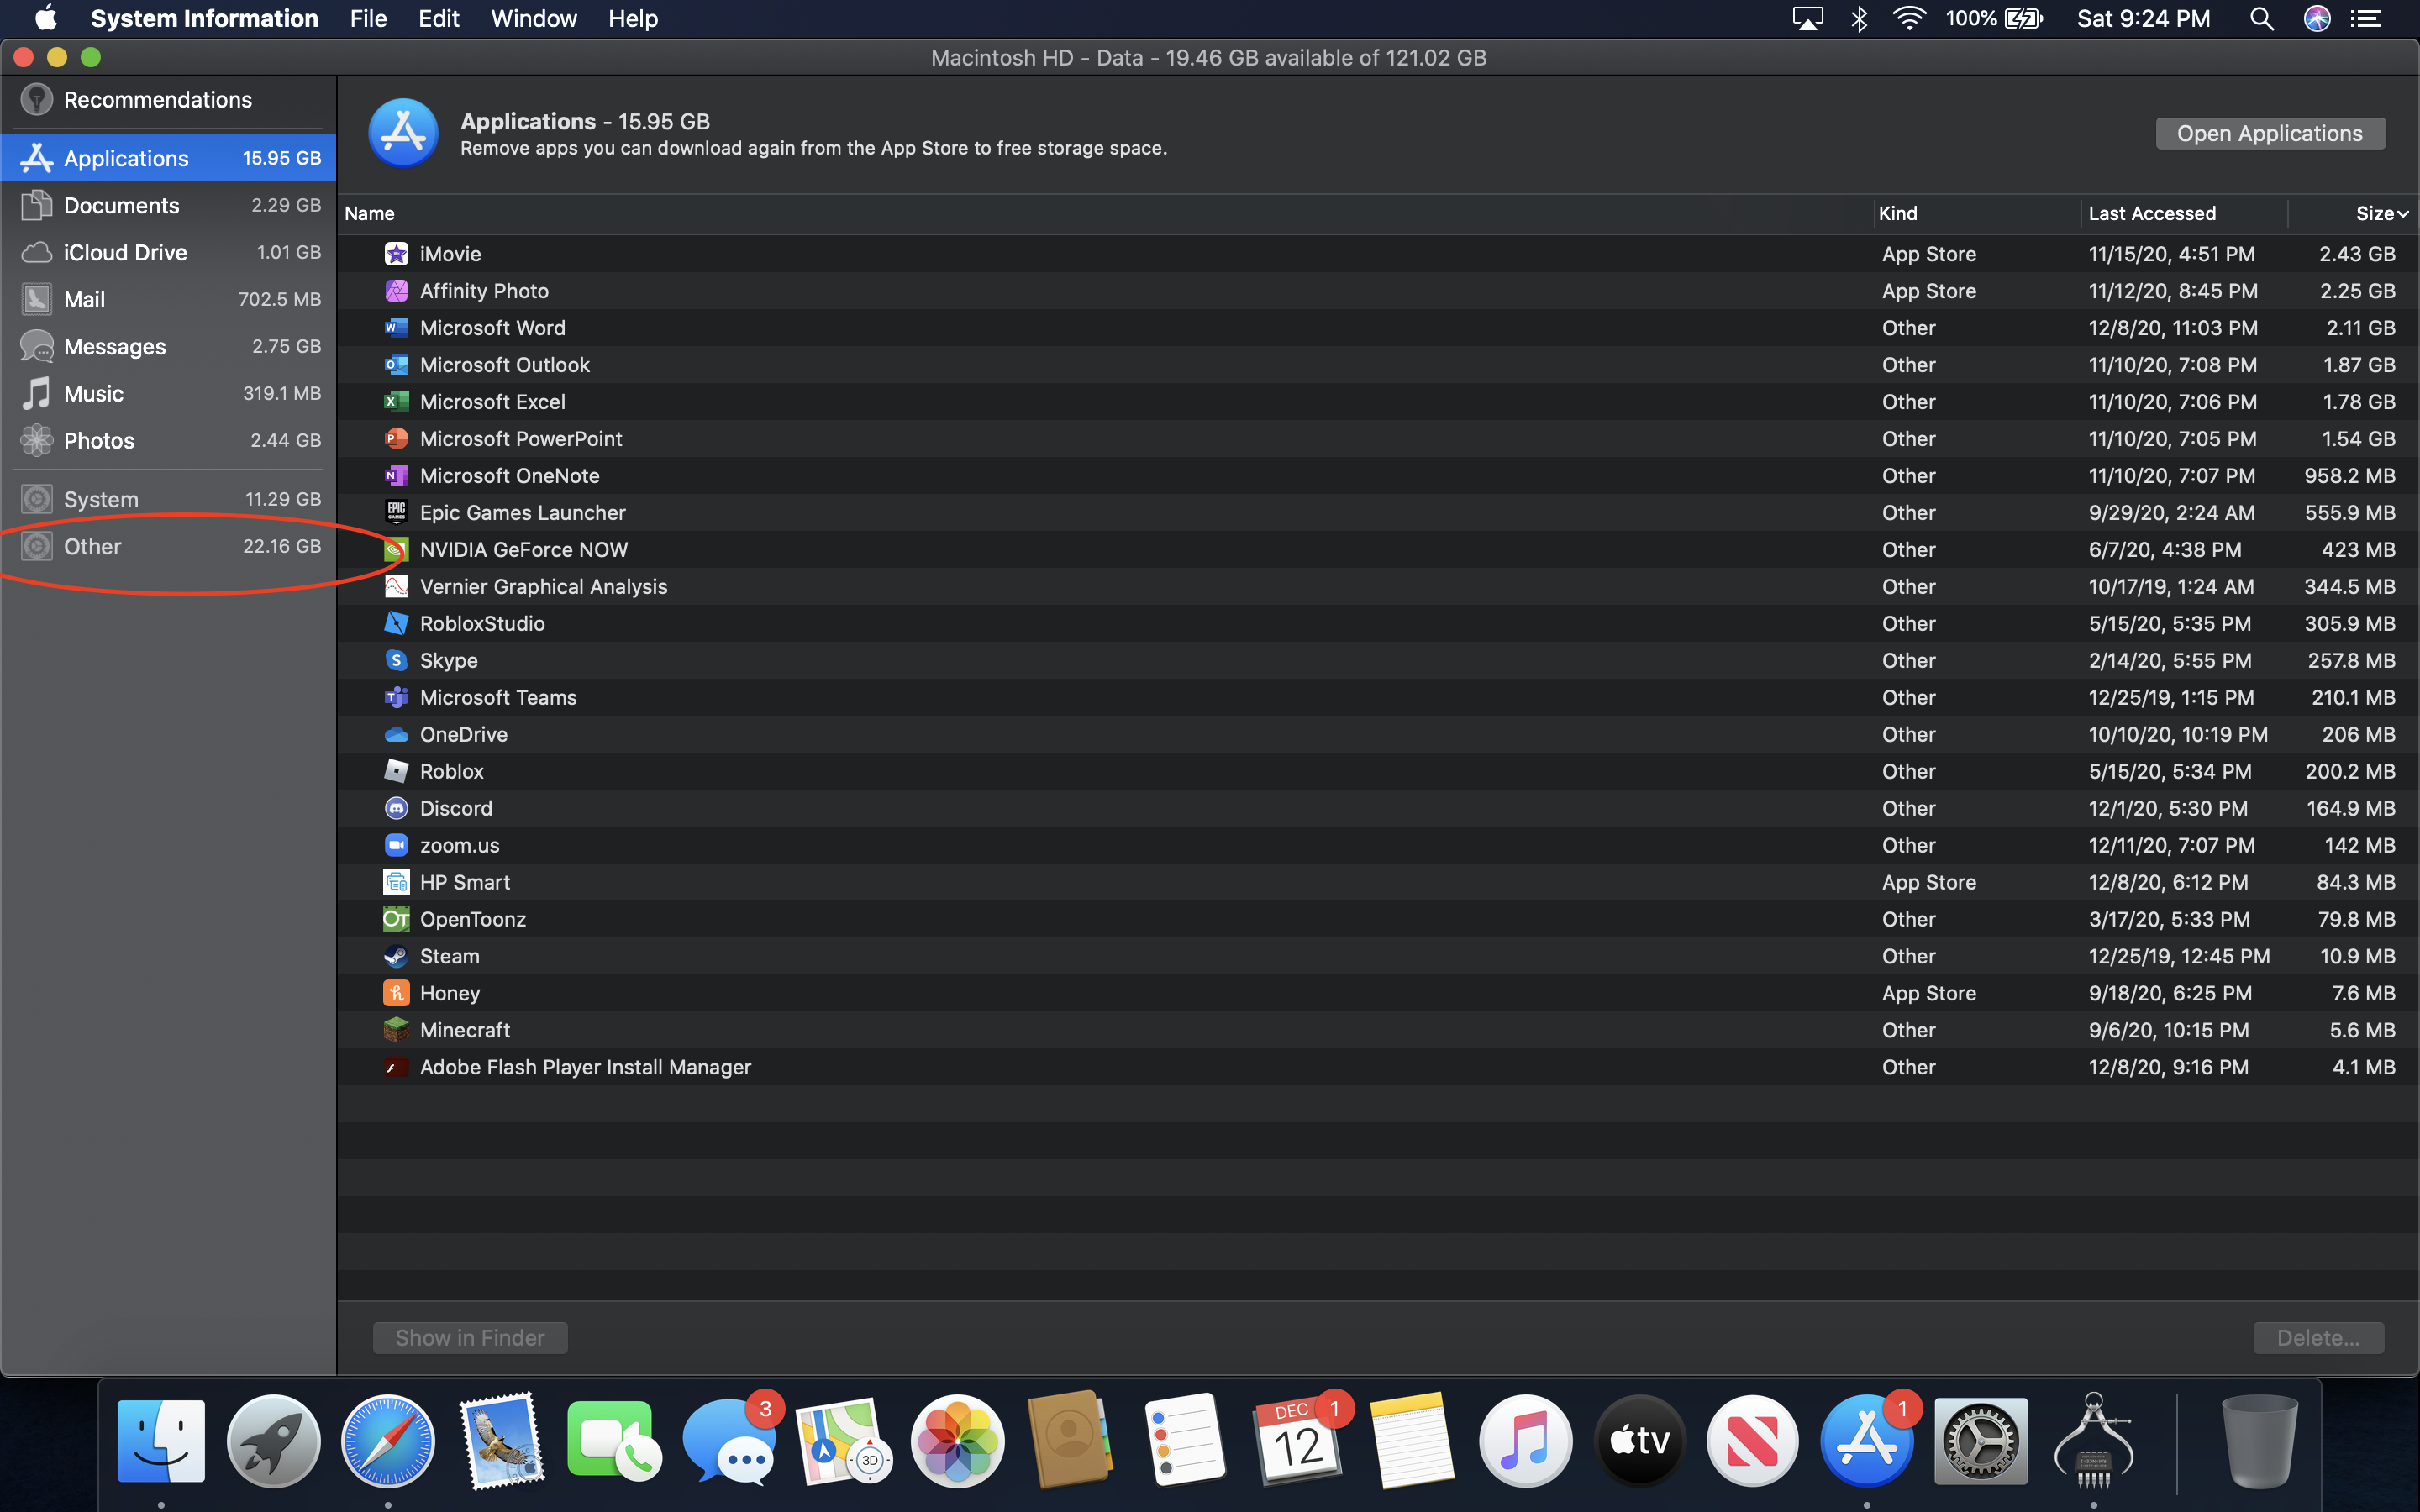Open the App Store from the Dock

(x=1868, y=1440)
